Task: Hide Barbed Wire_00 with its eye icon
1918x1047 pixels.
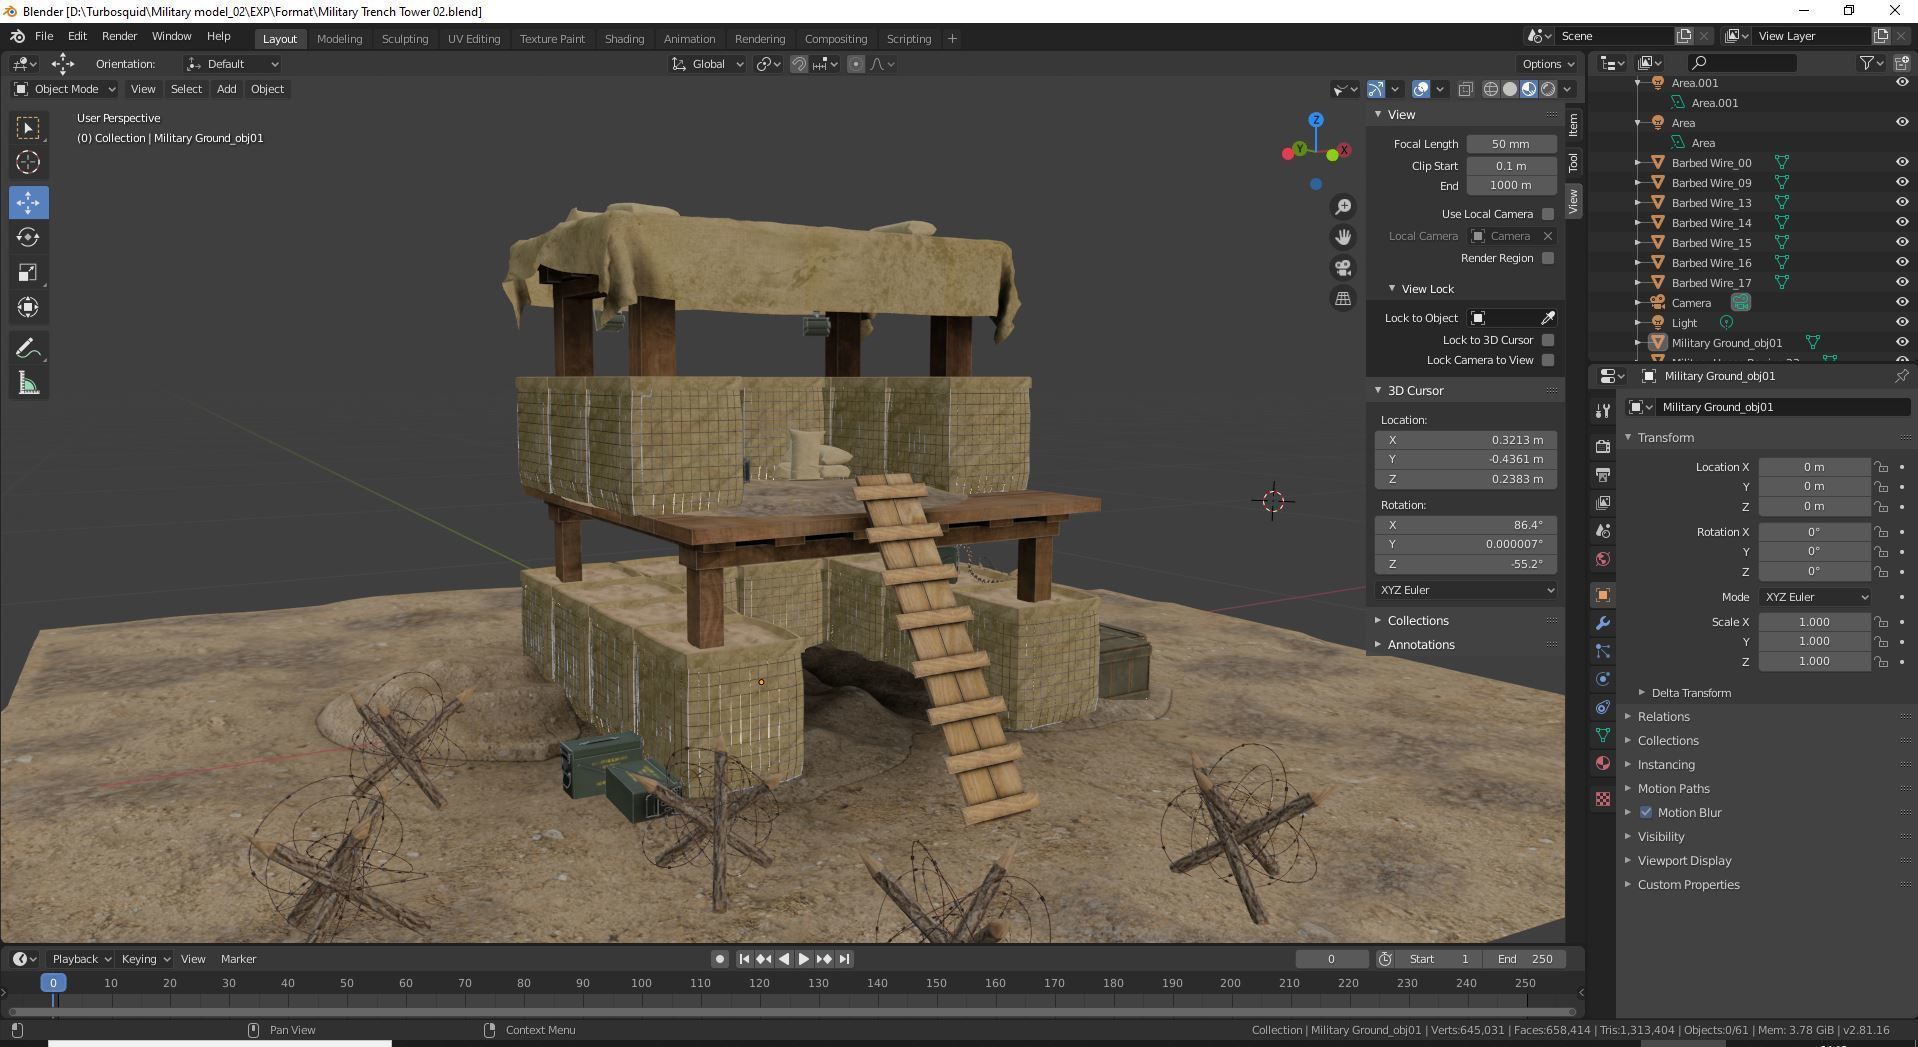Action: (x=1901, y=162)
